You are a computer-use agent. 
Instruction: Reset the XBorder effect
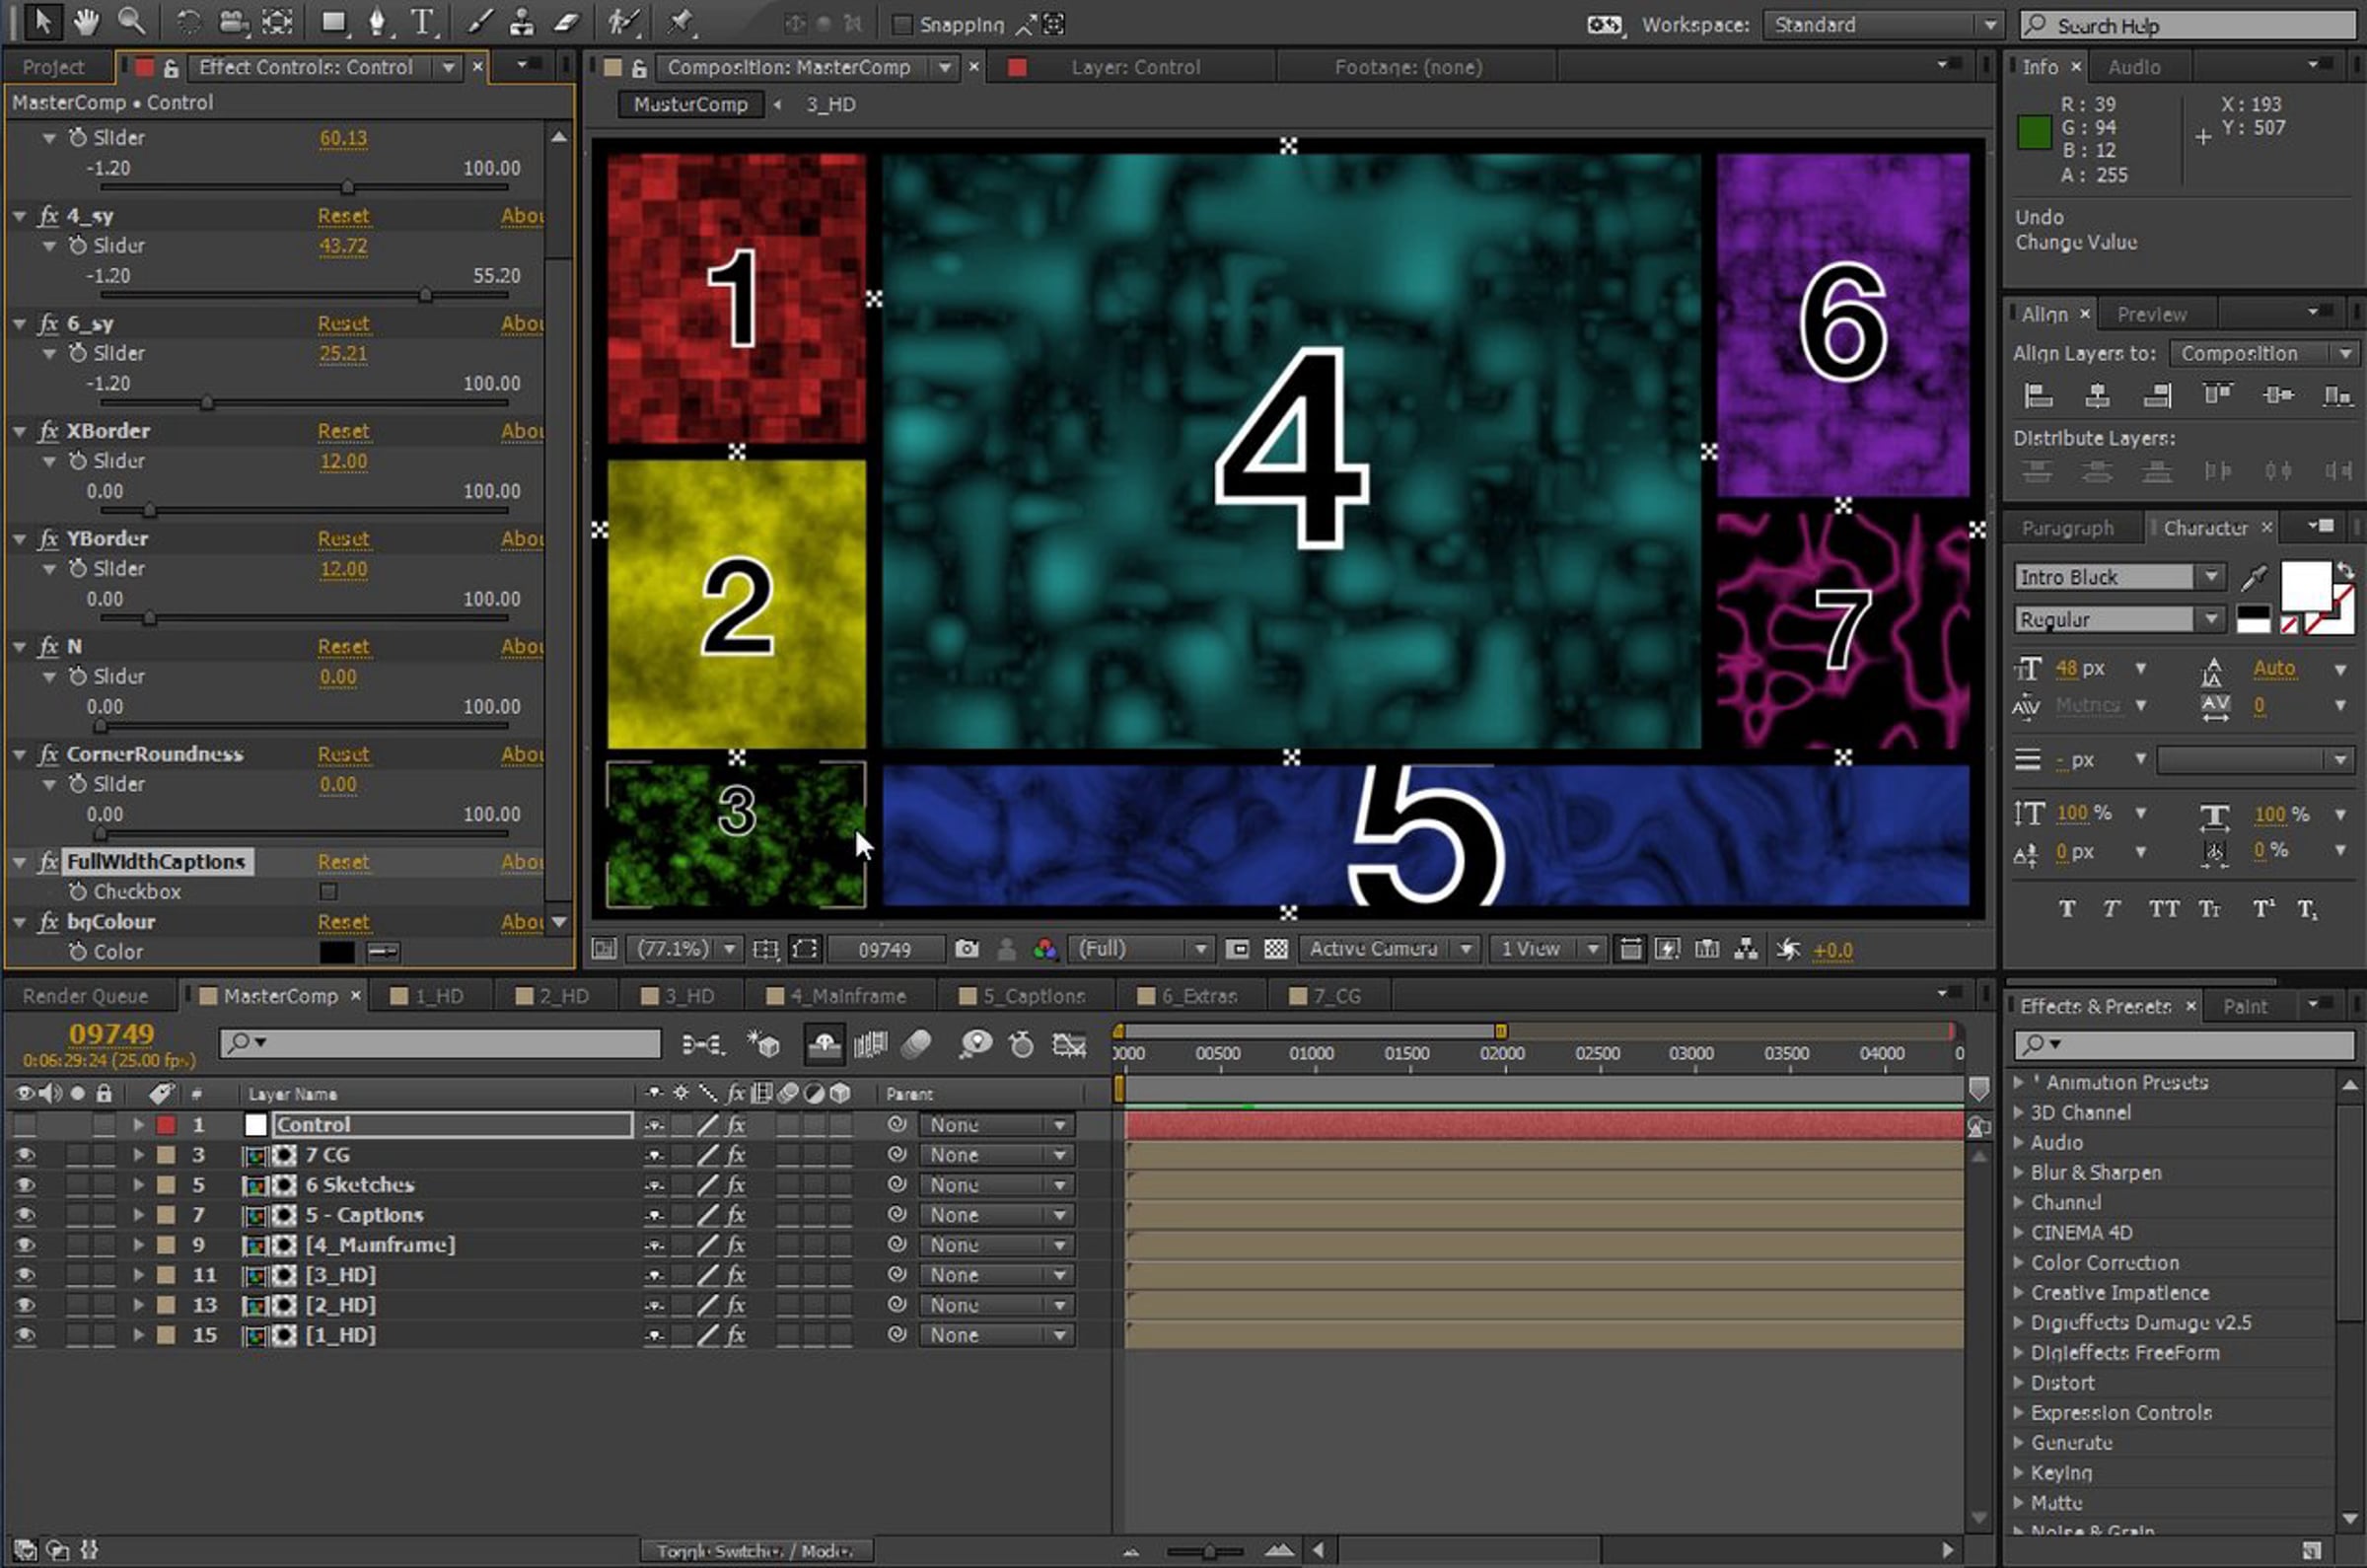coord(343,431)
